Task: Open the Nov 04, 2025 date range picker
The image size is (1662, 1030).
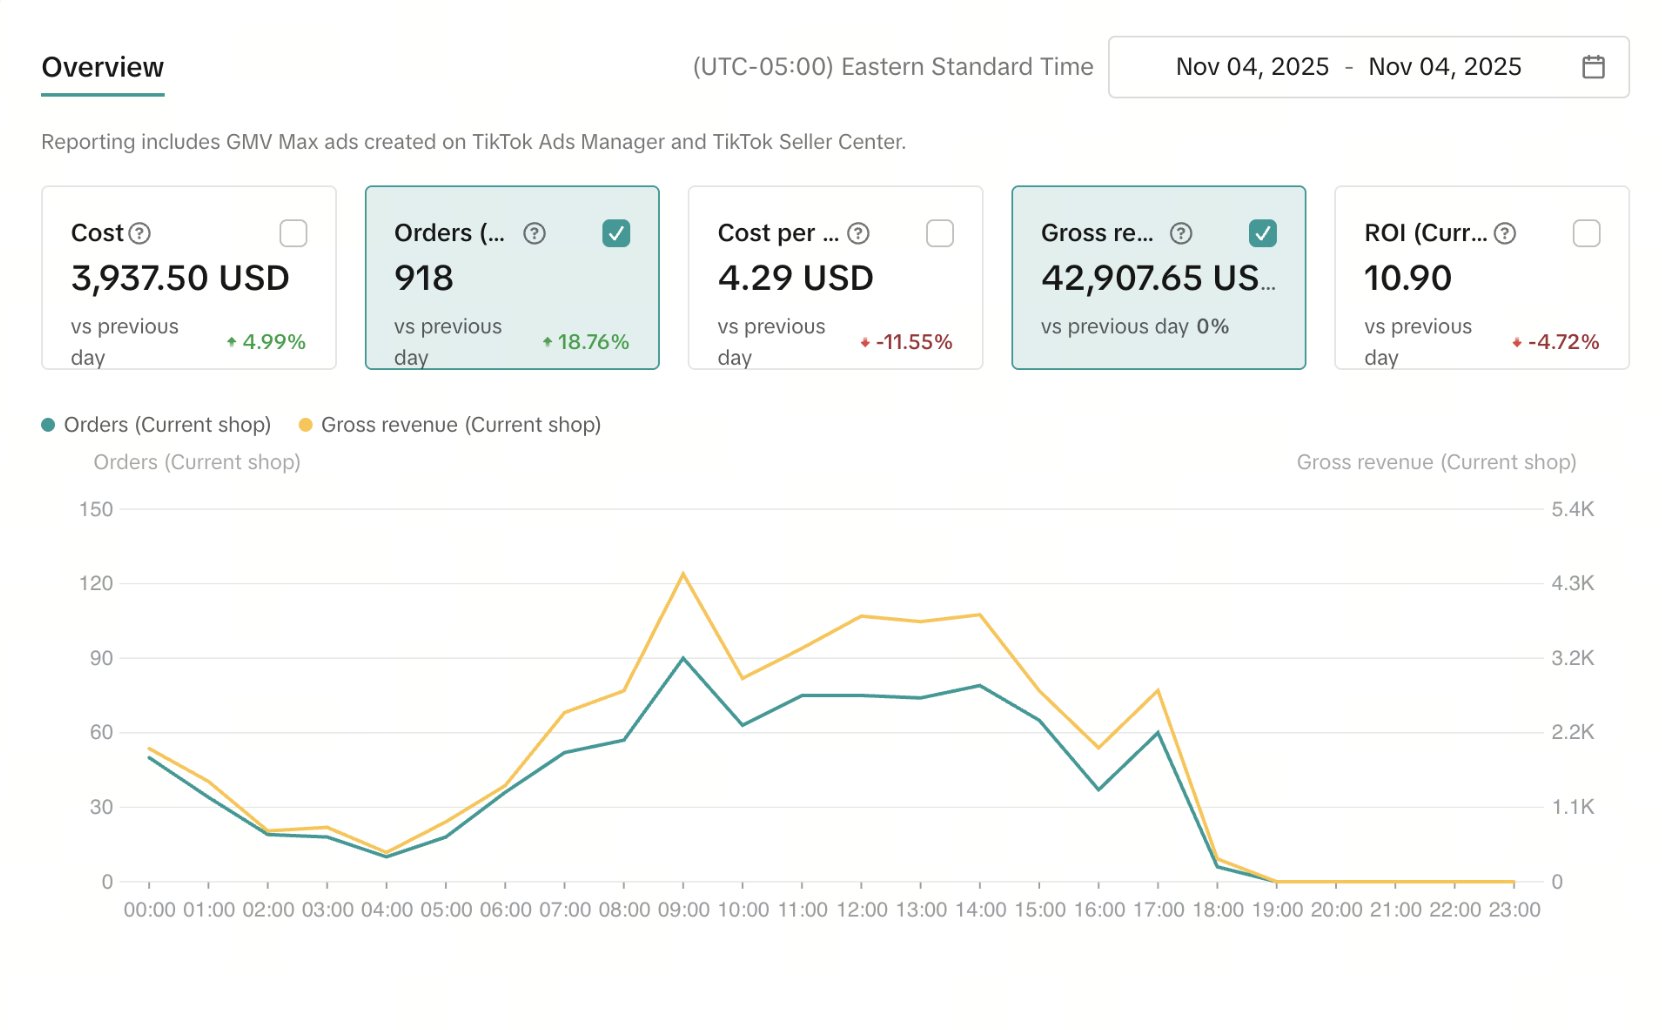Action: [1367, 67]
